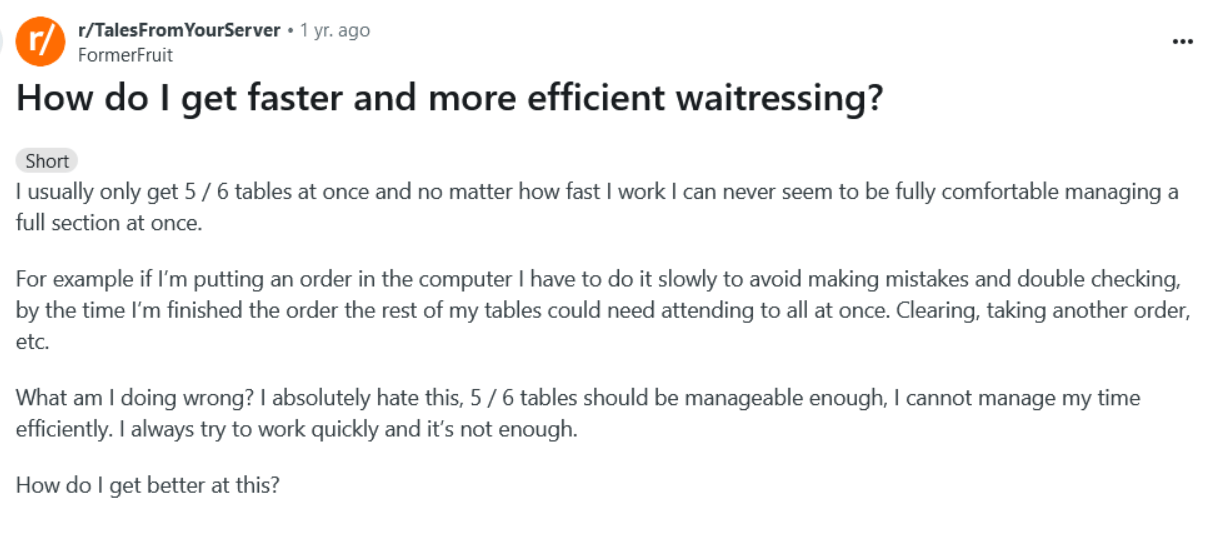Click the line "How do I get better at this?"

tap(148, 486)
